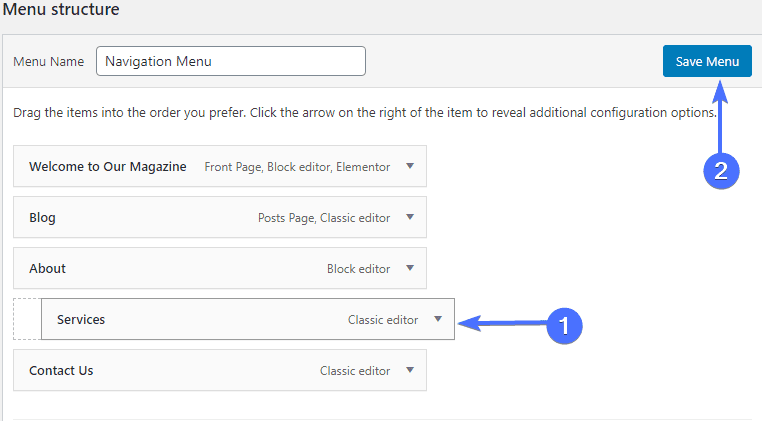
Task: Expand the Blog menu item arrow
Action: (410, 217)
